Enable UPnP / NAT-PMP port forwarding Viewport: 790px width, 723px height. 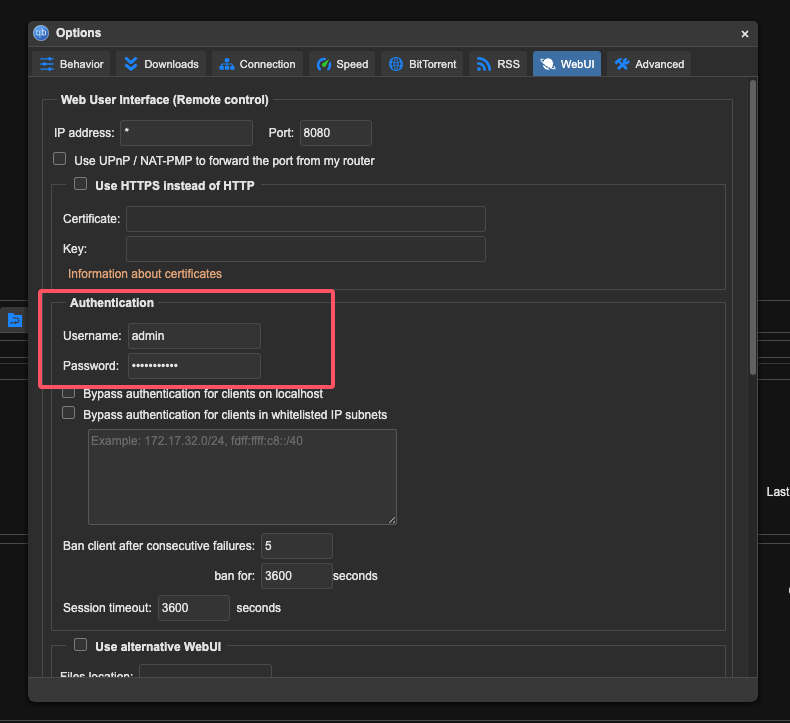tap(59, 159)
